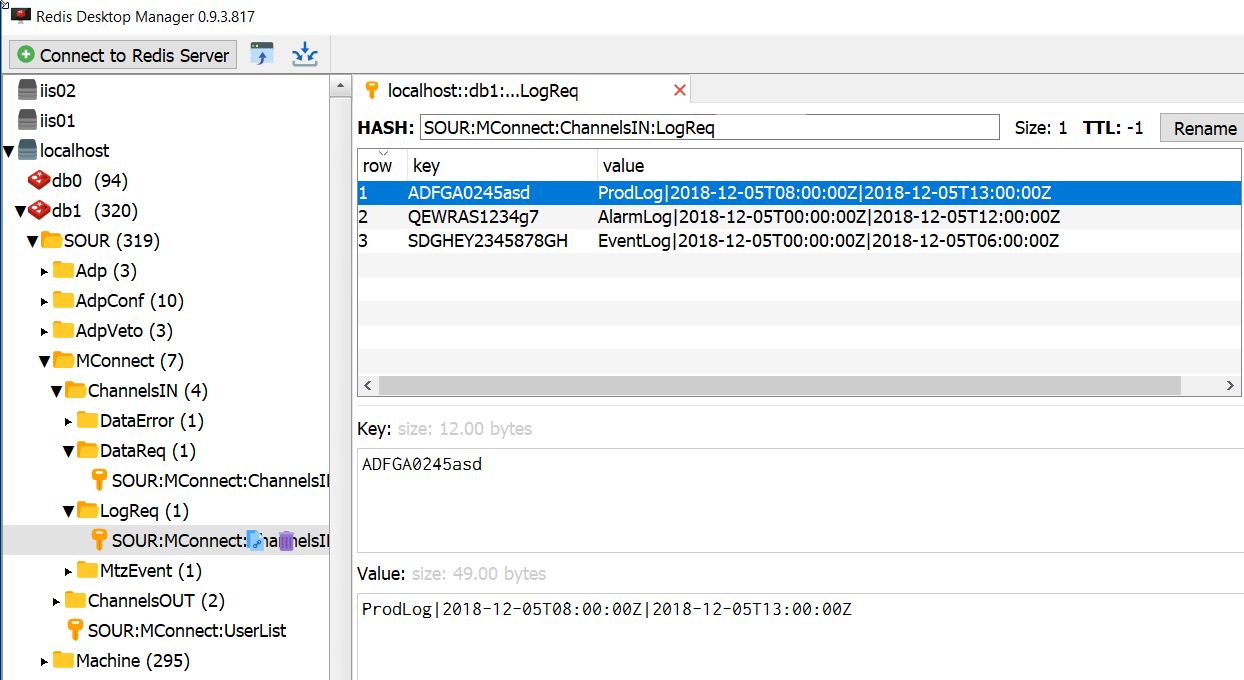
Task: Collapse the LogReq (1) namespace
Action: (x=69, y=511)
